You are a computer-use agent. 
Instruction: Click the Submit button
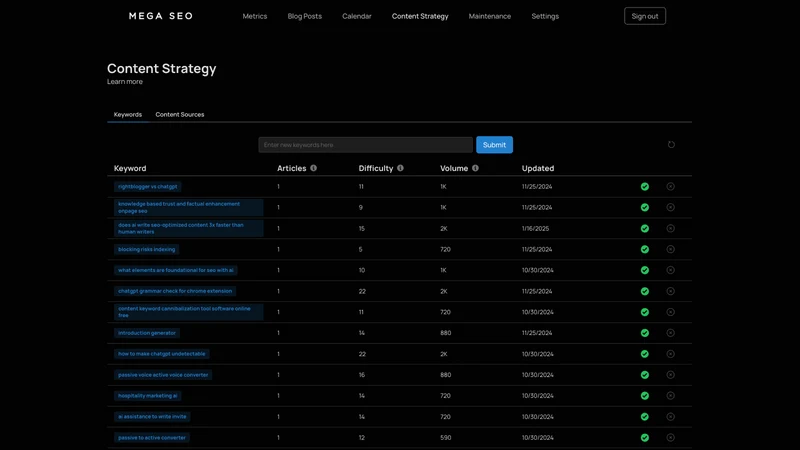pyautogui.click(x=494, y=145)
